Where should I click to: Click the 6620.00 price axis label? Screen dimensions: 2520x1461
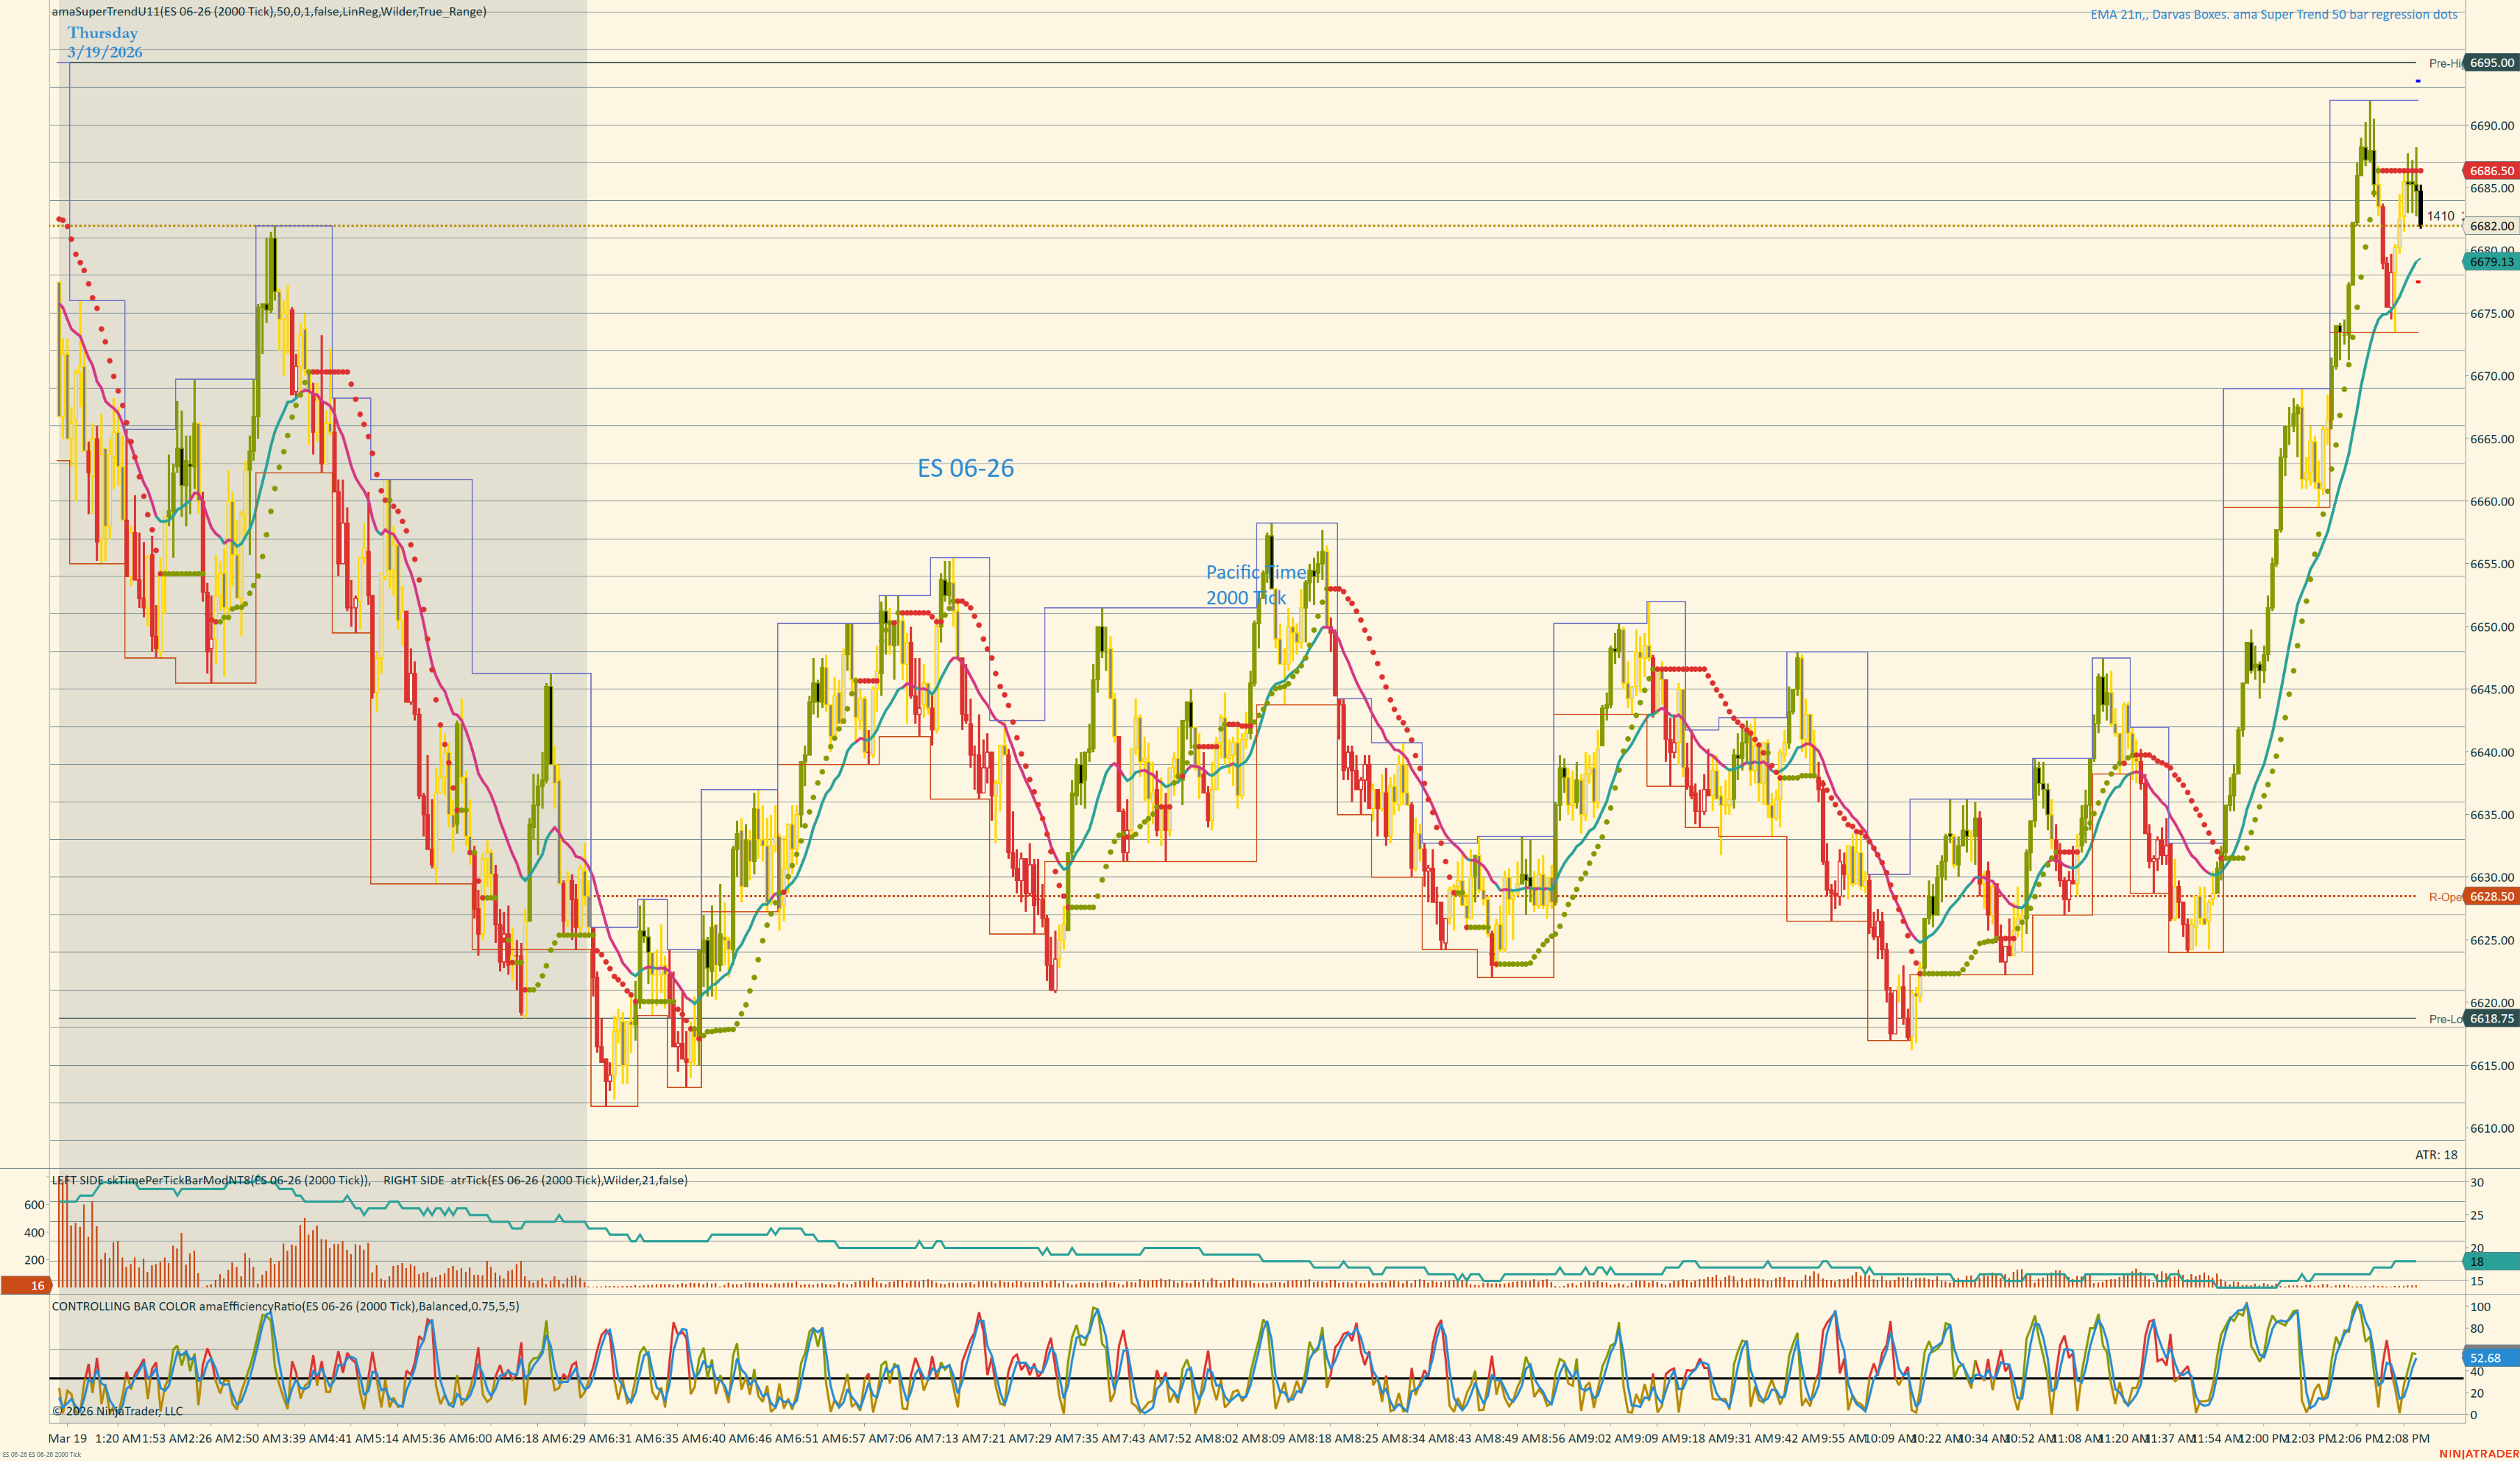(2492, 1003)
